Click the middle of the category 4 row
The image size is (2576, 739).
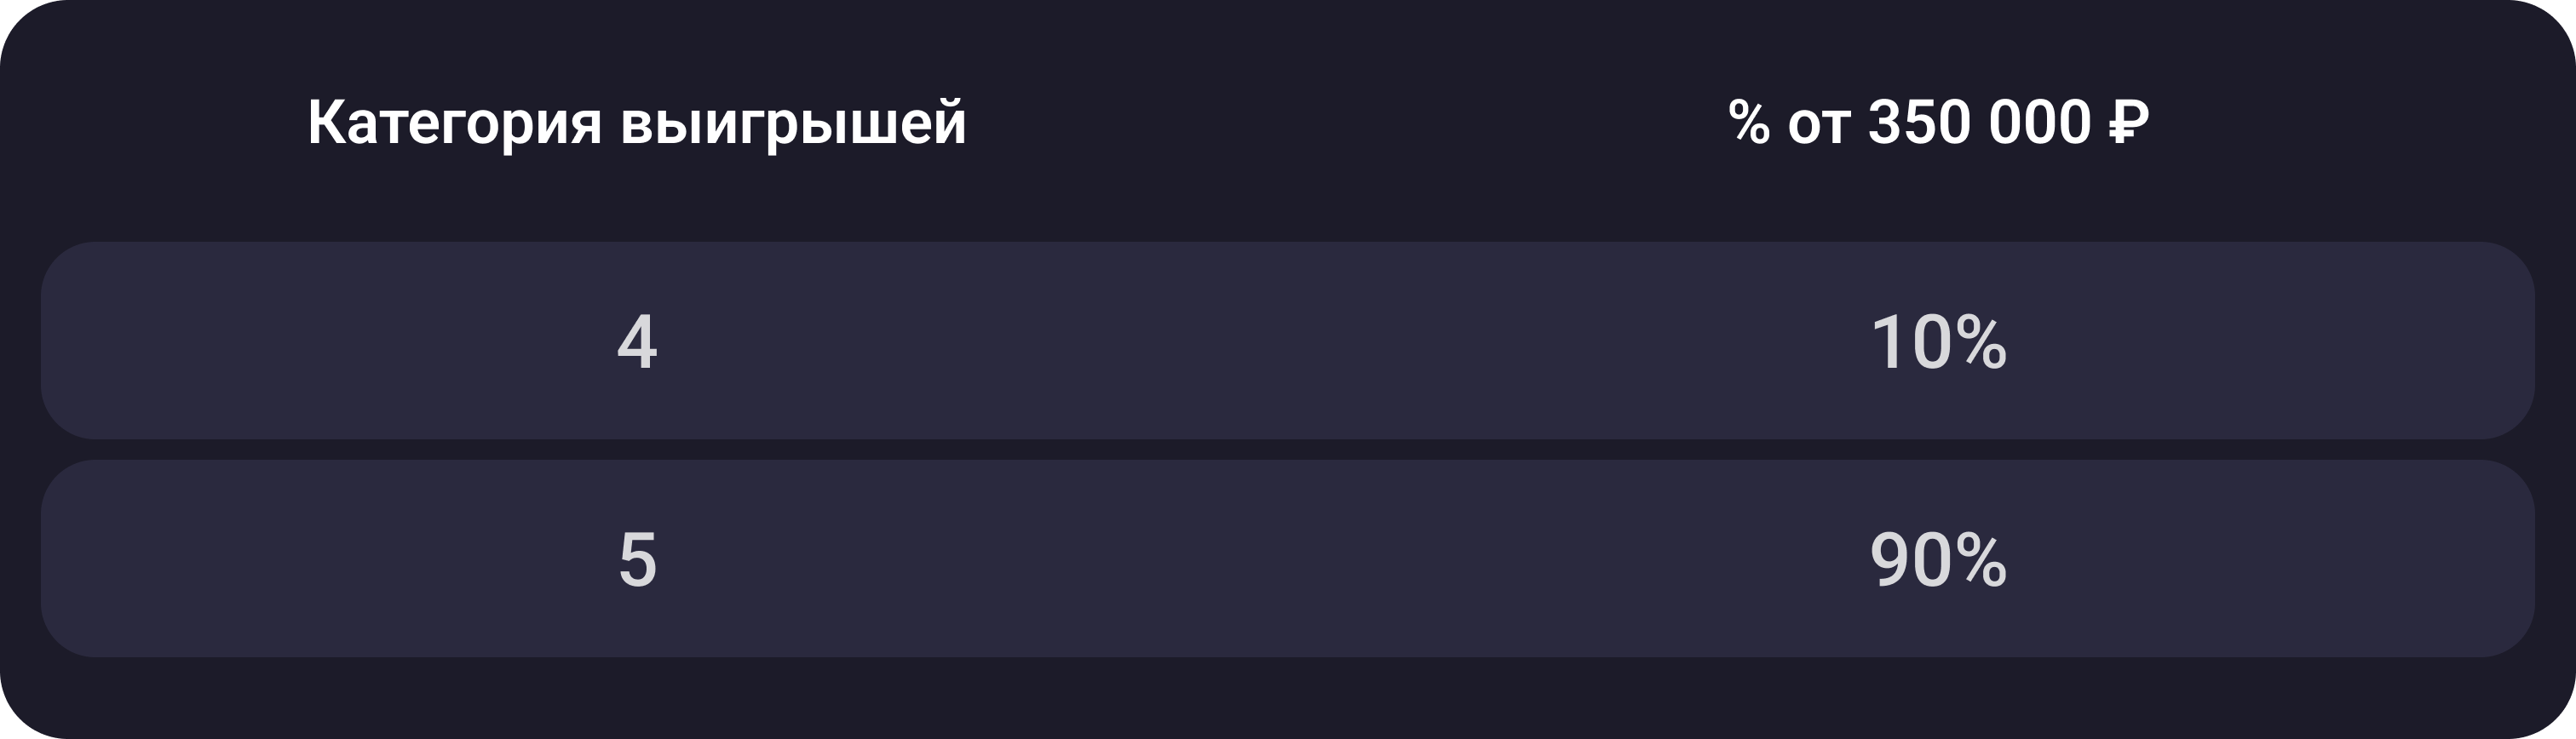coord(1287,341)
